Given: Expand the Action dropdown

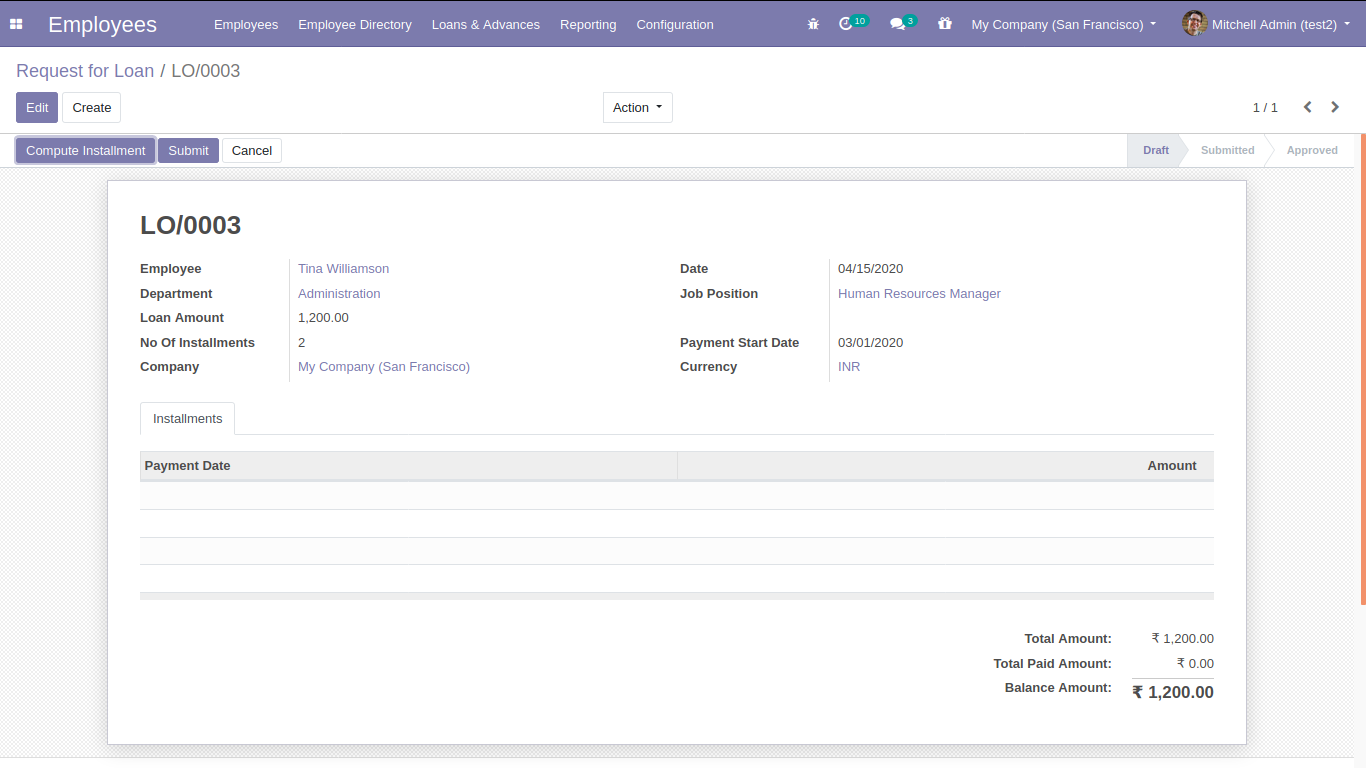Looking at the screenshot, I should coord(637,108).
